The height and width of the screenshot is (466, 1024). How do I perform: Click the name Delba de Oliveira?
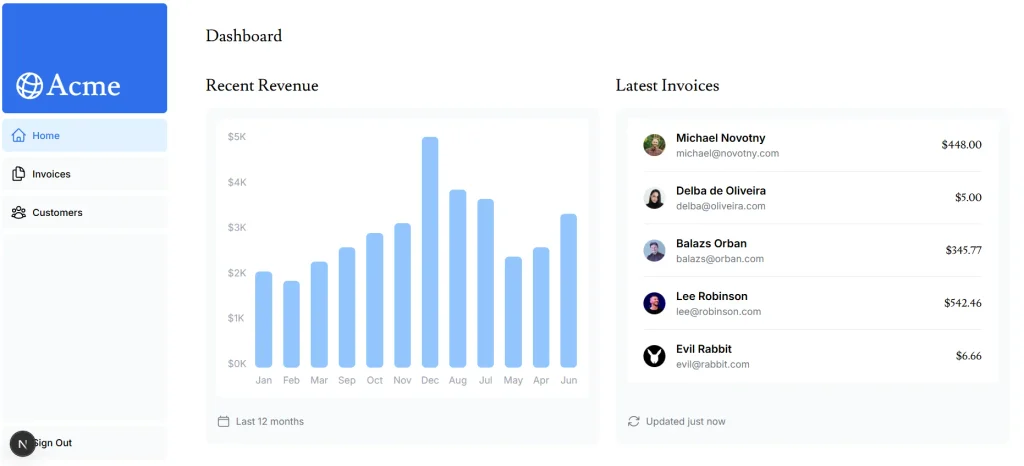pyautogui.click(x=721, y=191)
